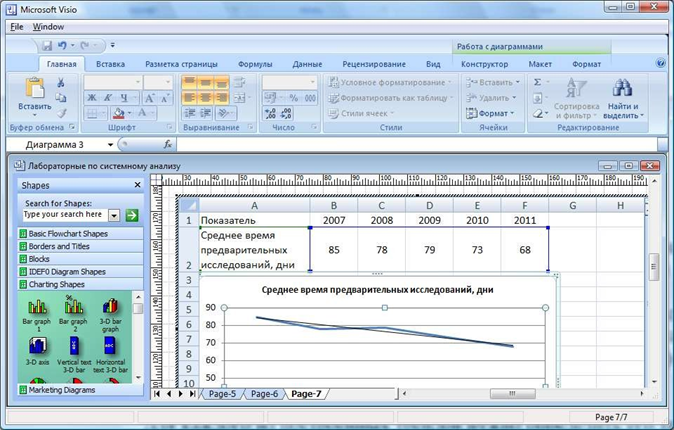Screen dimensions: 674x430
Task: Click the Redo arrow icon
Action: (x=85, y=45)
